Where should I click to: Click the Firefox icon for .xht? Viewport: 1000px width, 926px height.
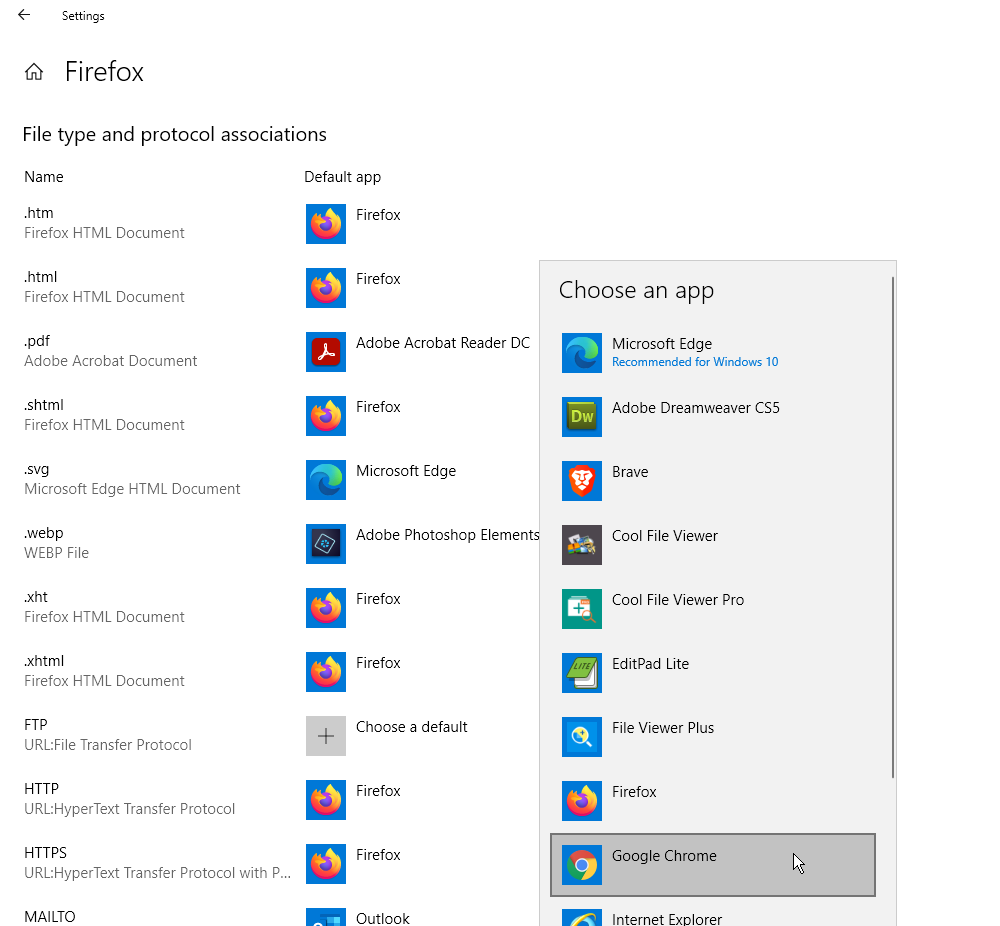click(x=326, y=608)
